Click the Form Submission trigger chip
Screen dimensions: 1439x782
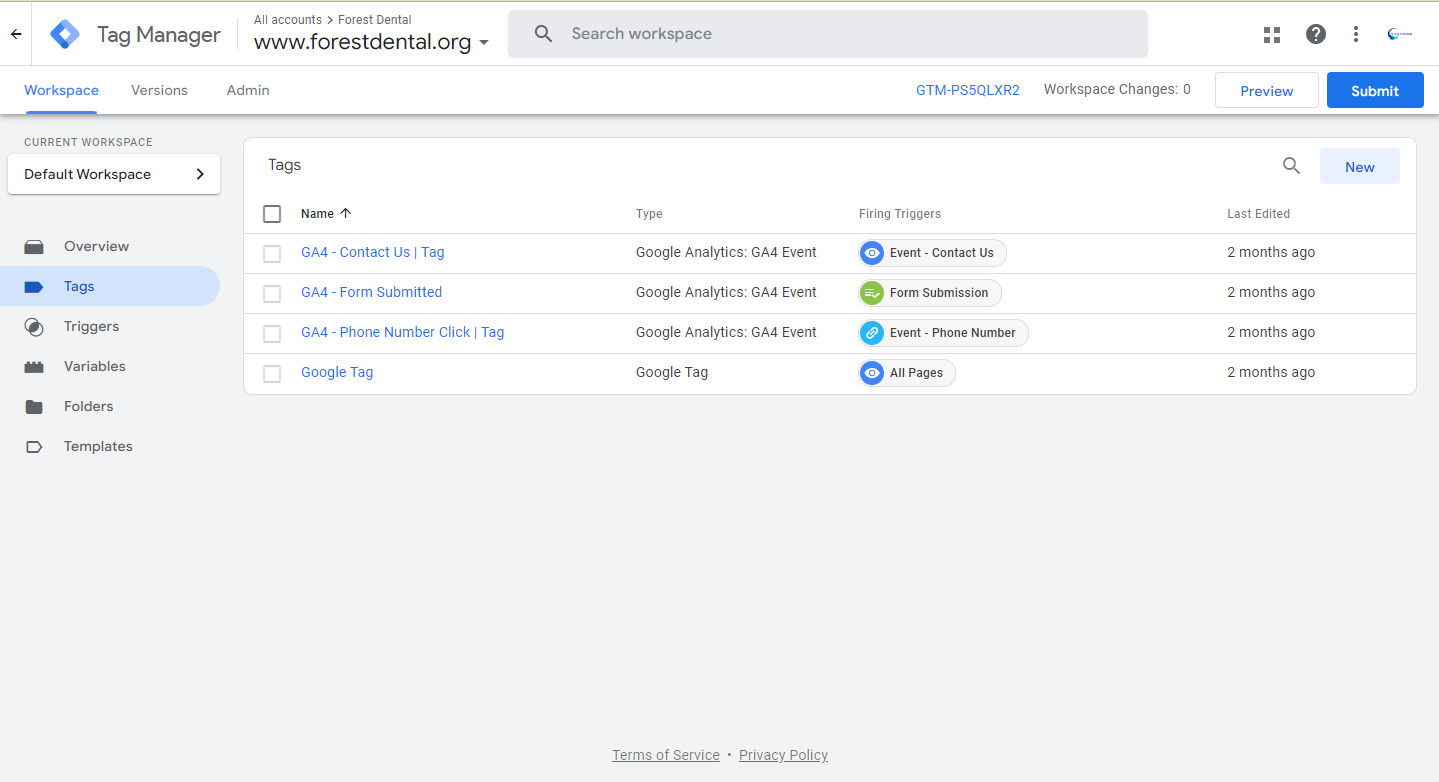tap(930, 293)
